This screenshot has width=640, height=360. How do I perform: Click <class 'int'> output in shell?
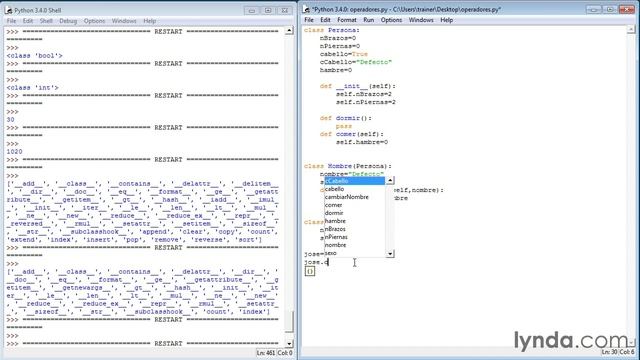(33, 87)
